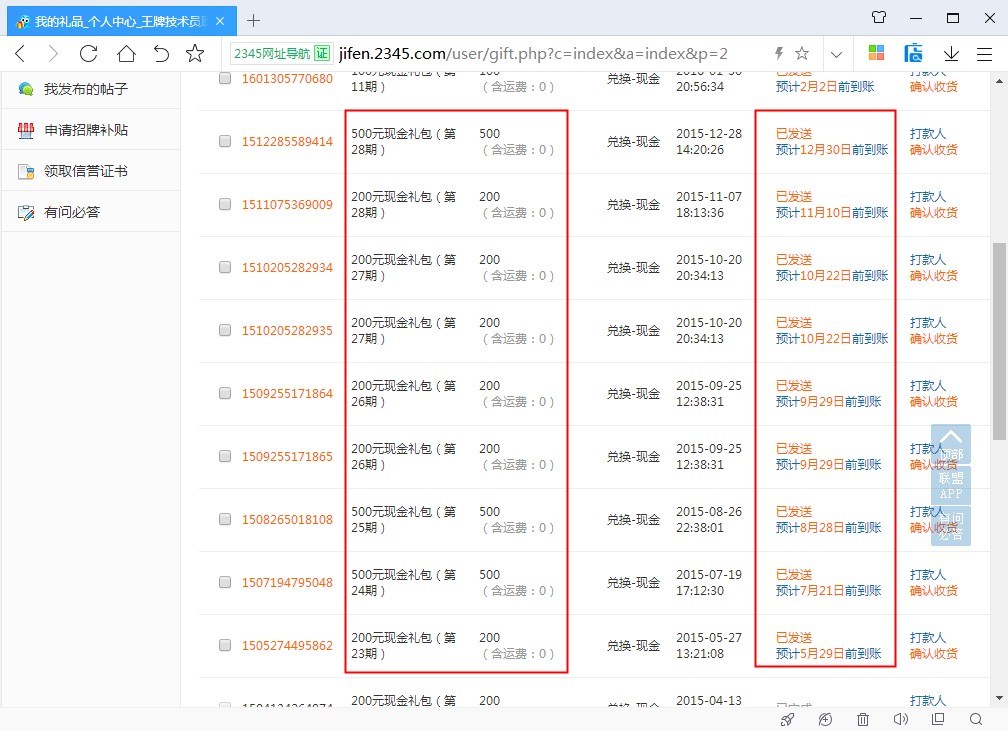Viewport: 1008px width, 731px height.
Task: Open a new tab with plus button
Action: 254,20
